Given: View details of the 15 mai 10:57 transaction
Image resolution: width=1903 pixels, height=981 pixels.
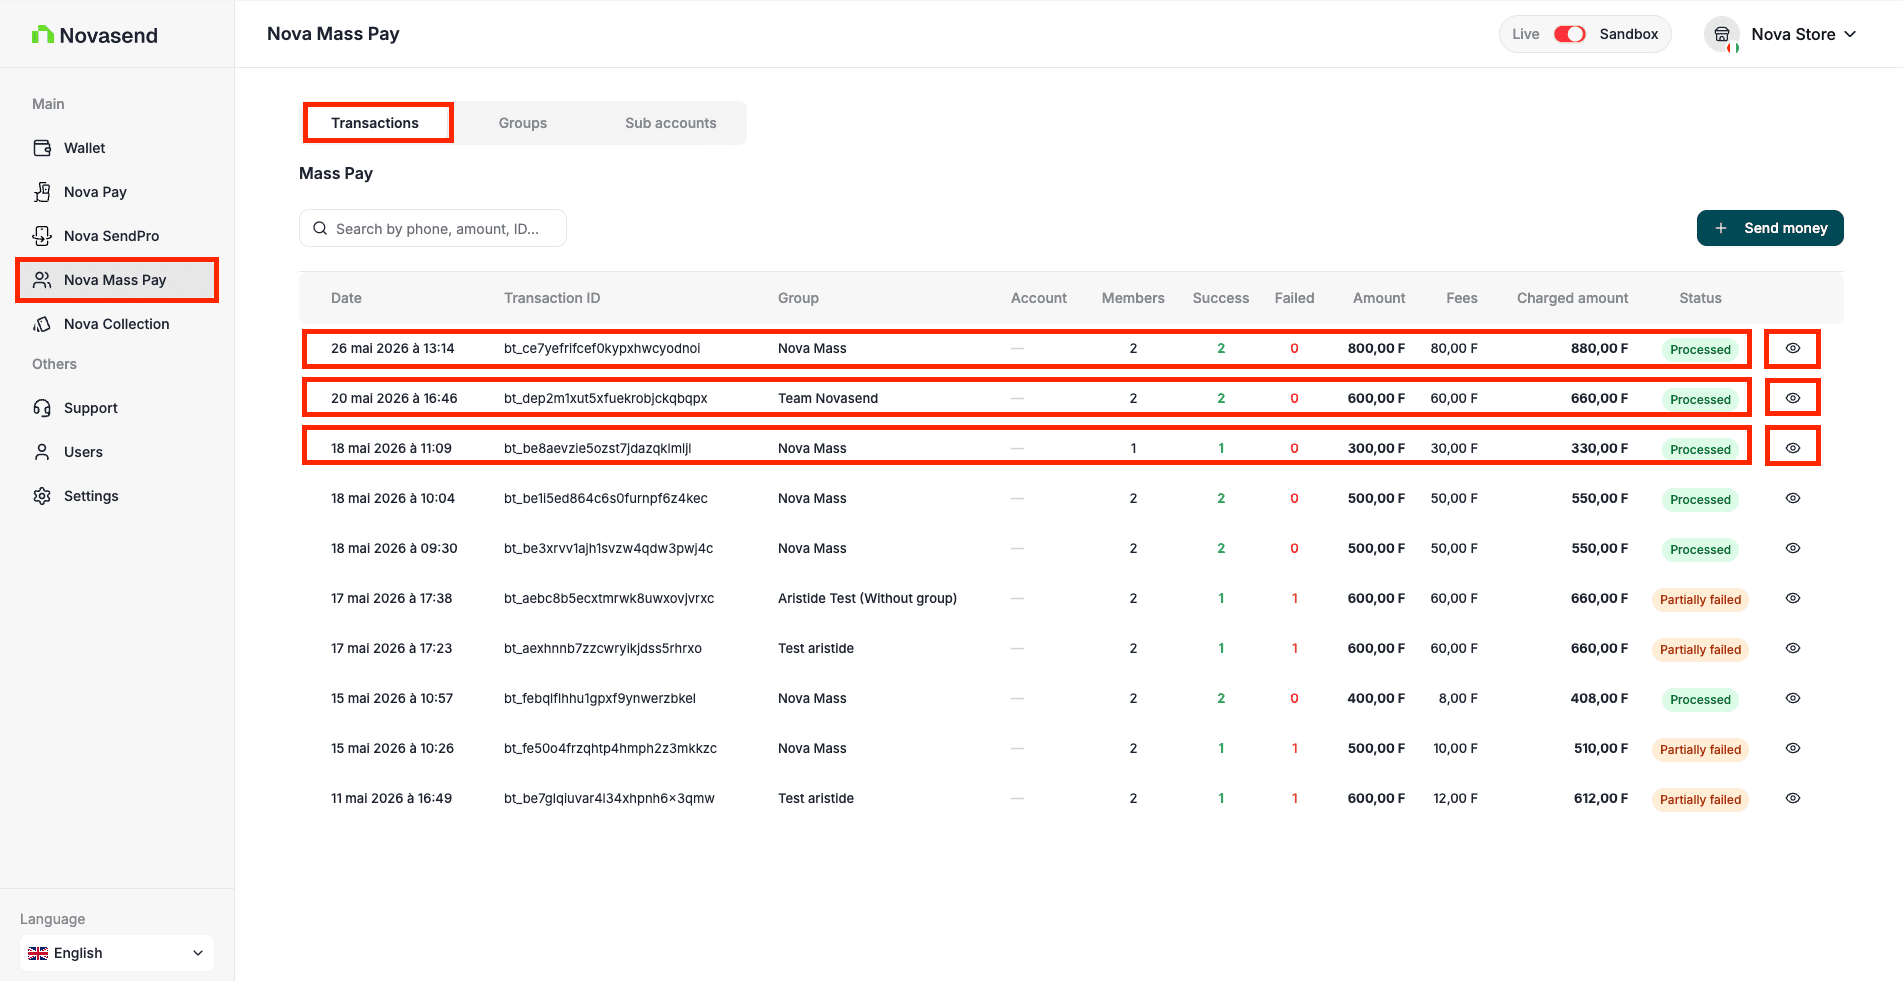Looking at the screenshot, I should click(1793, 698).
